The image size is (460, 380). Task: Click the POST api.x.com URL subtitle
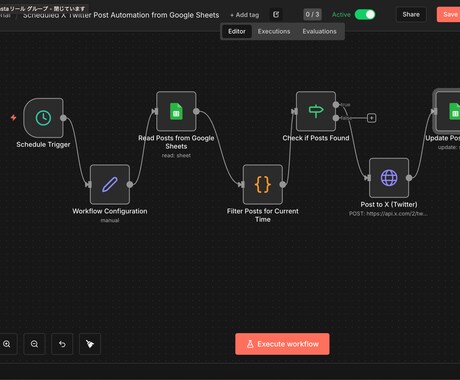pyautogui.click(x=388, y=214)
